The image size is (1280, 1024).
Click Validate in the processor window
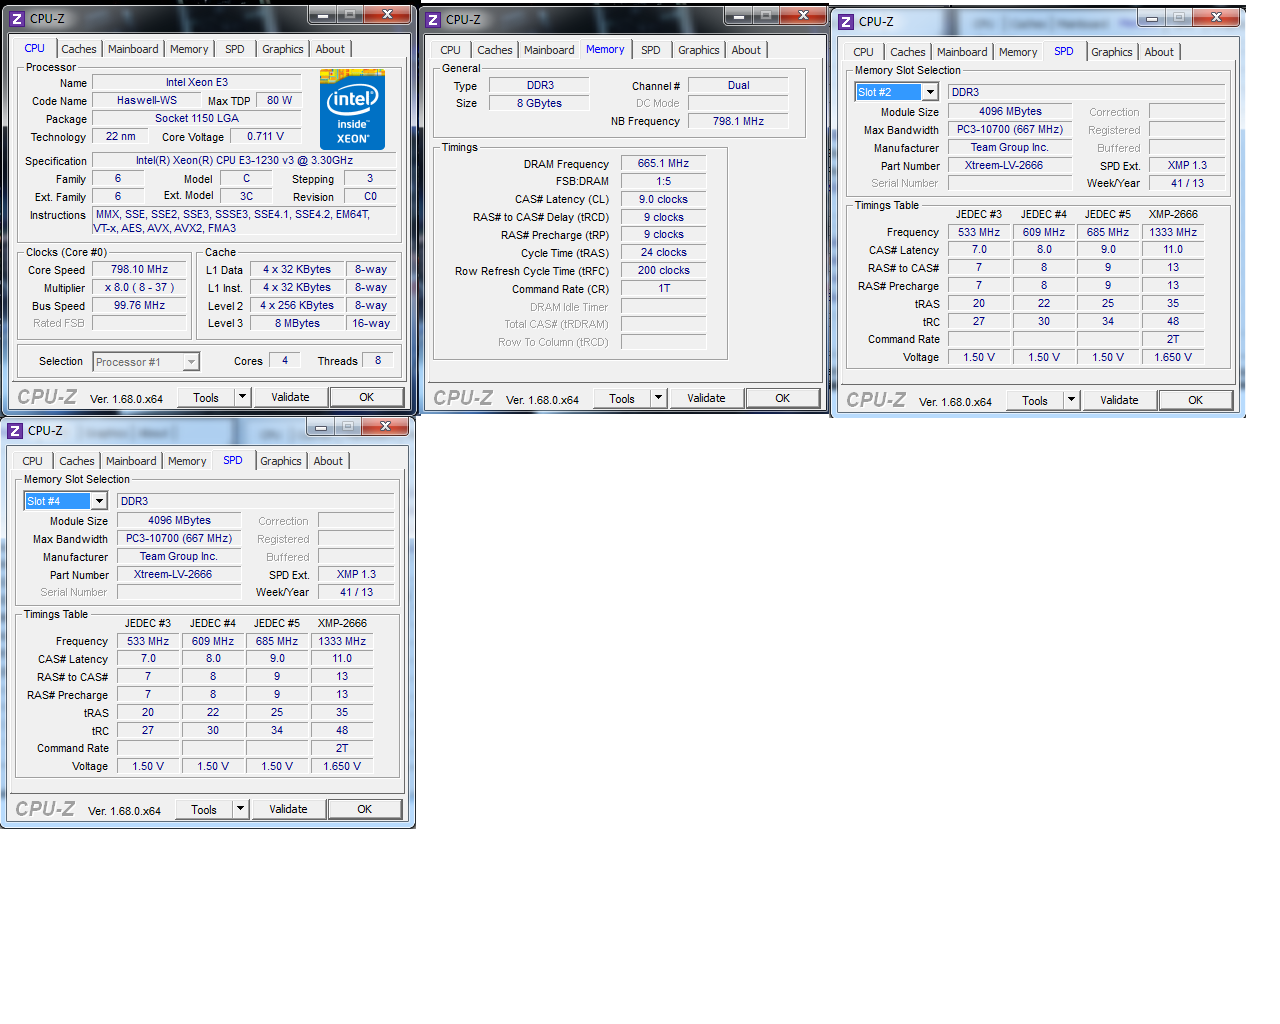click(x=290, y=397)
